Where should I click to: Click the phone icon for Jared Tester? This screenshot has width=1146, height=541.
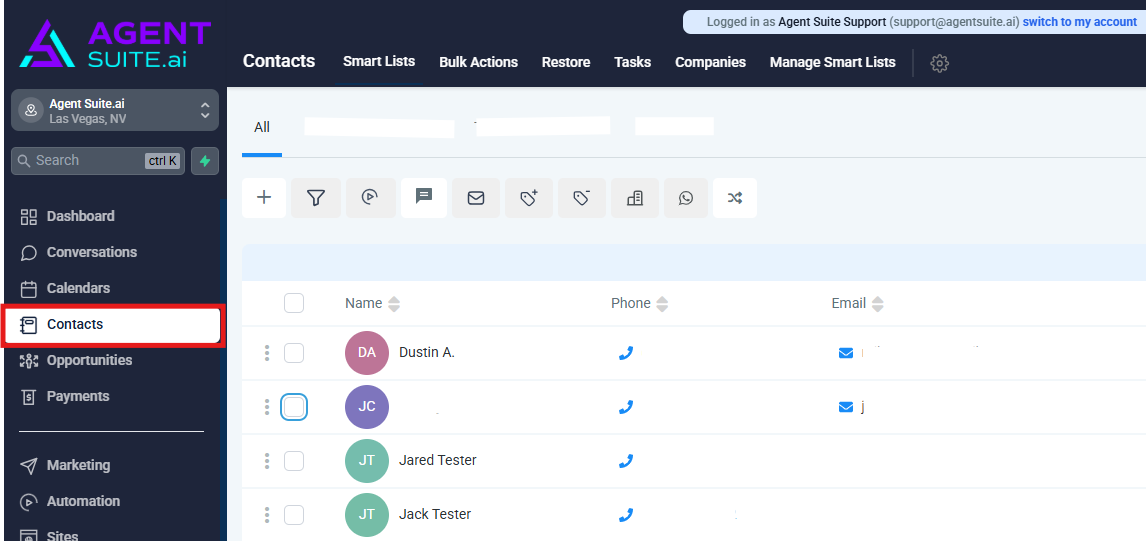click(626, 461)
